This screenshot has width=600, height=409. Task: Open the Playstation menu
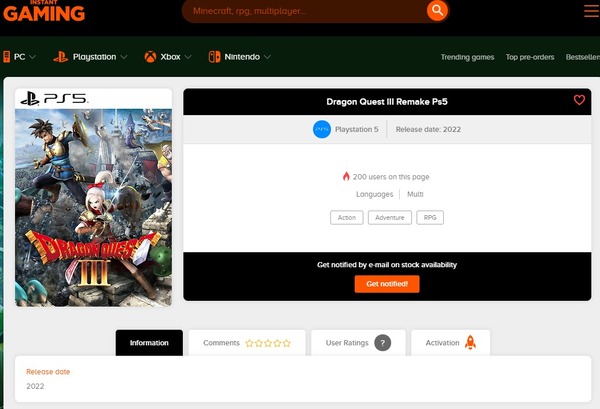point(90,57)
